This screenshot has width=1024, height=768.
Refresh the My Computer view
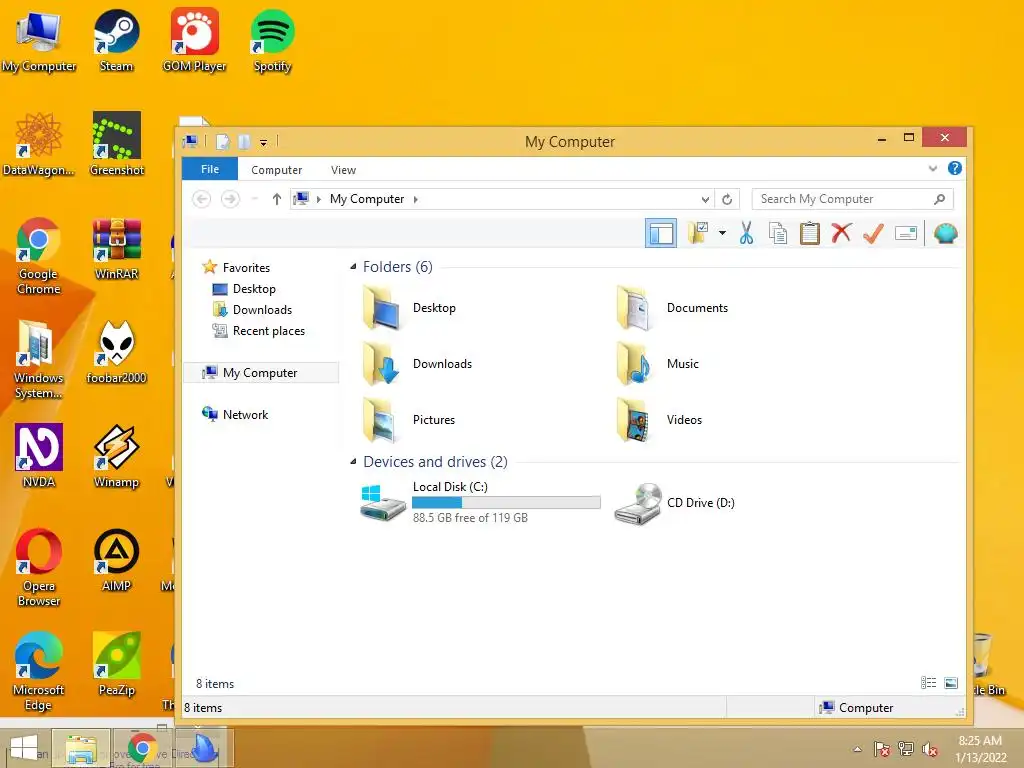[x=727, y=199]
